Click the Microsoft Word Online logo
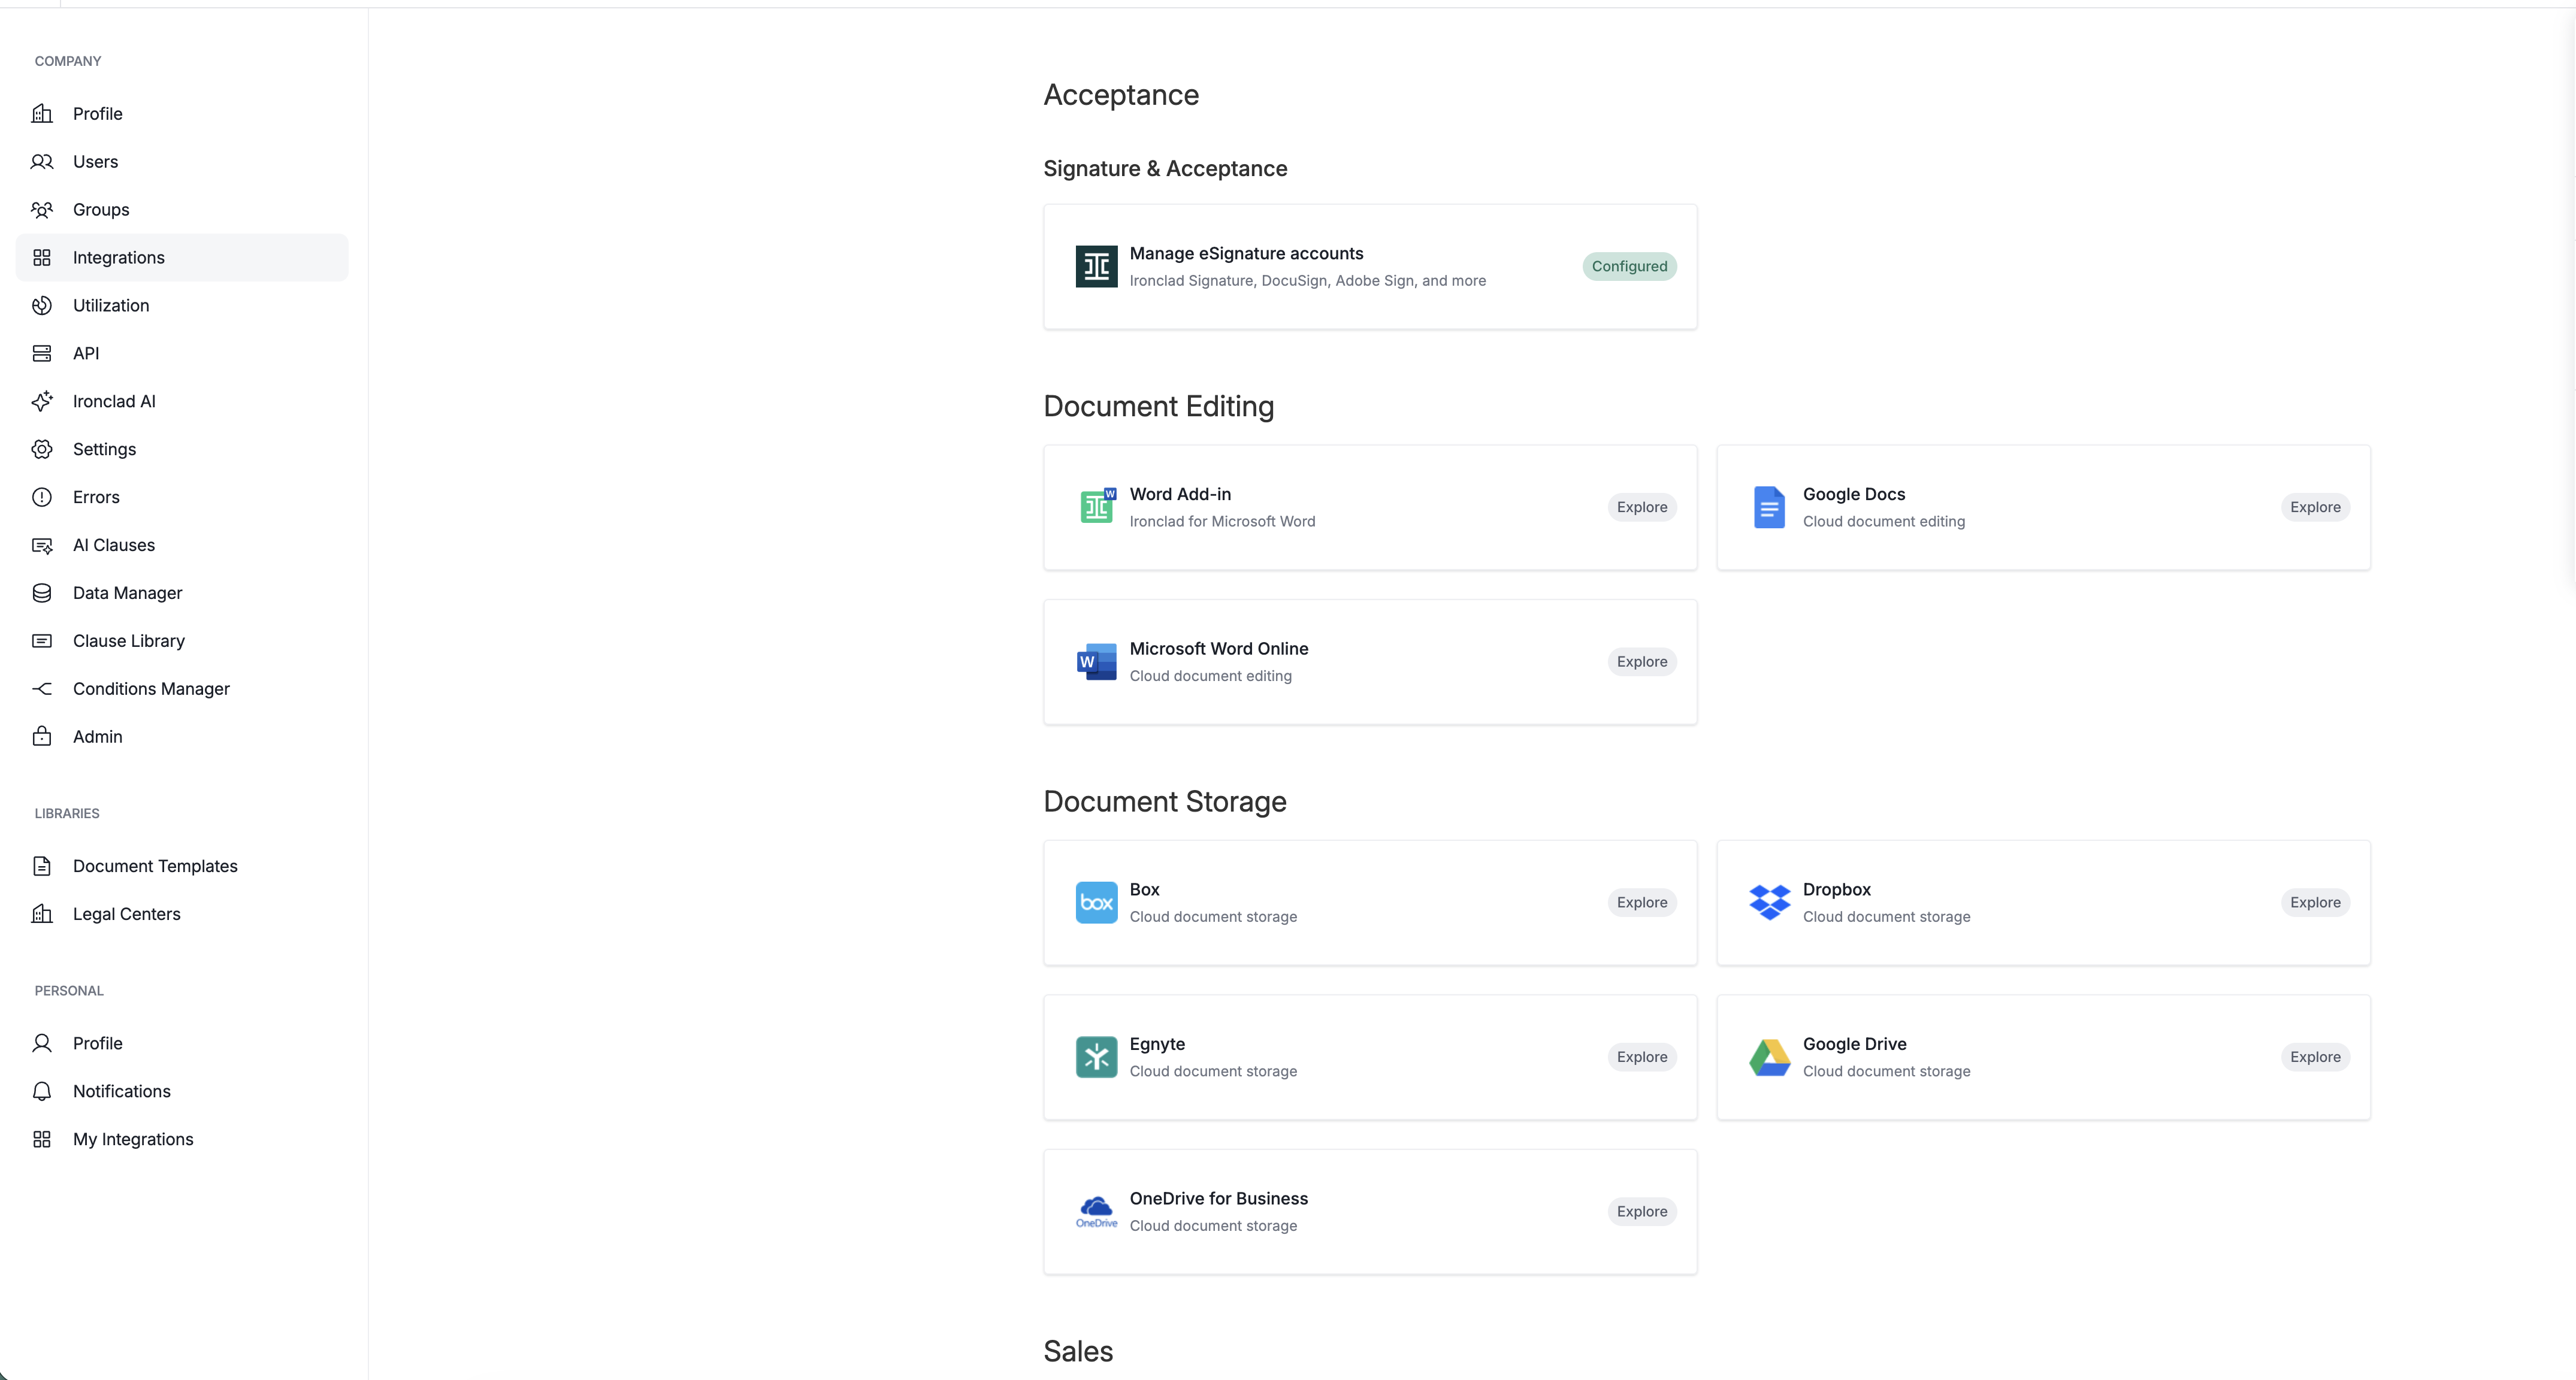The image size is (2576, 1380). [x=1096, y=662]
